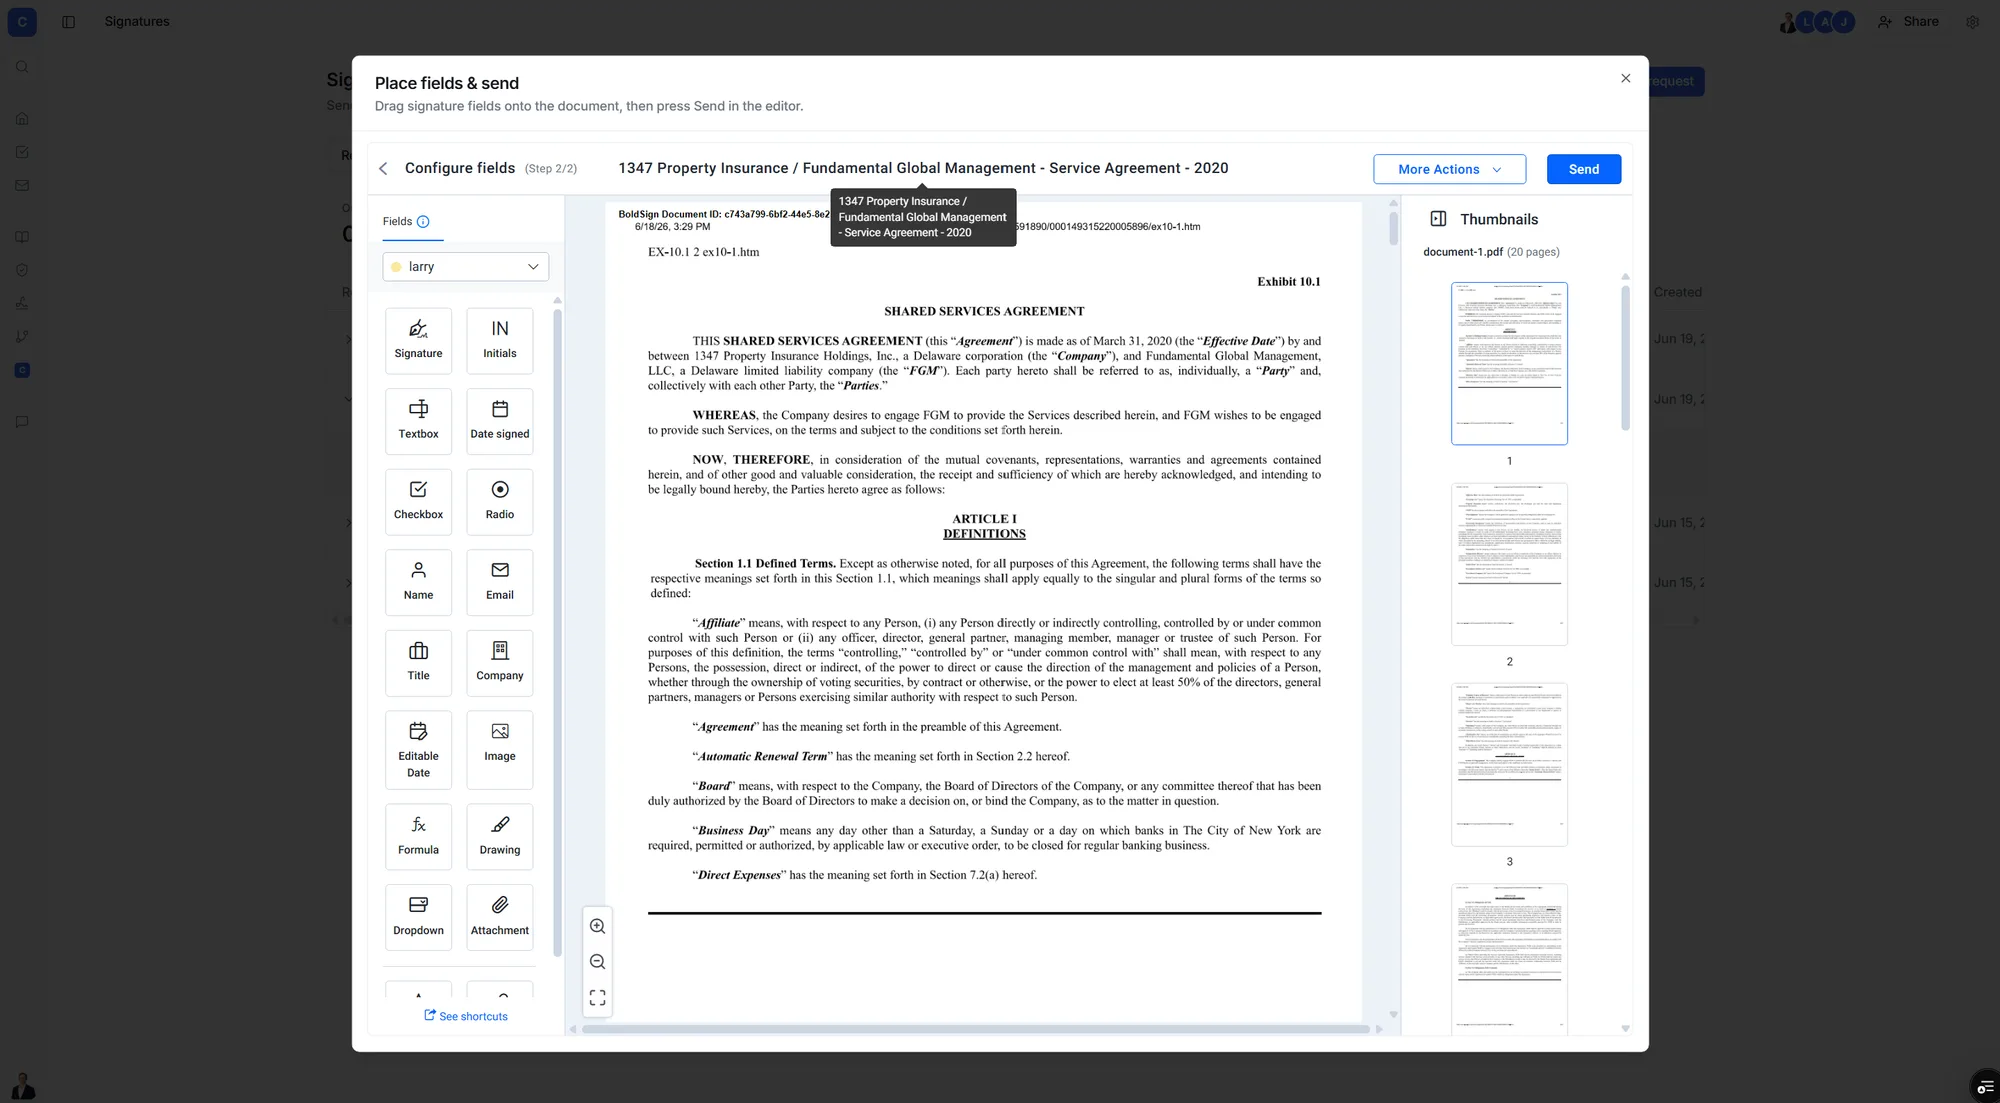The width and height of the screenshot is (2000, 1103).
Task: Select the Title field tool
Action: [418, 662]
